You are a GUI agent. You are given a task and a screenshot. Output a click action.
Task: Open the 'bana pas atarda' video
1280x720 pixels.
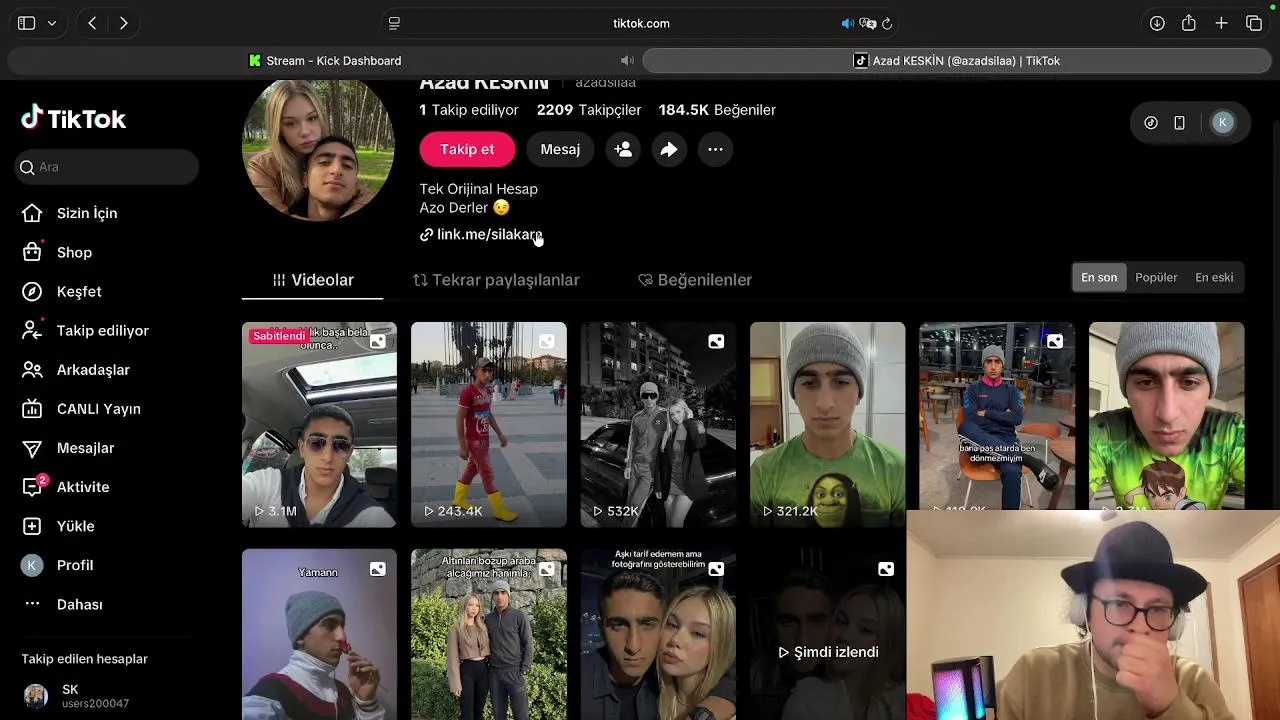pos(997,416)
